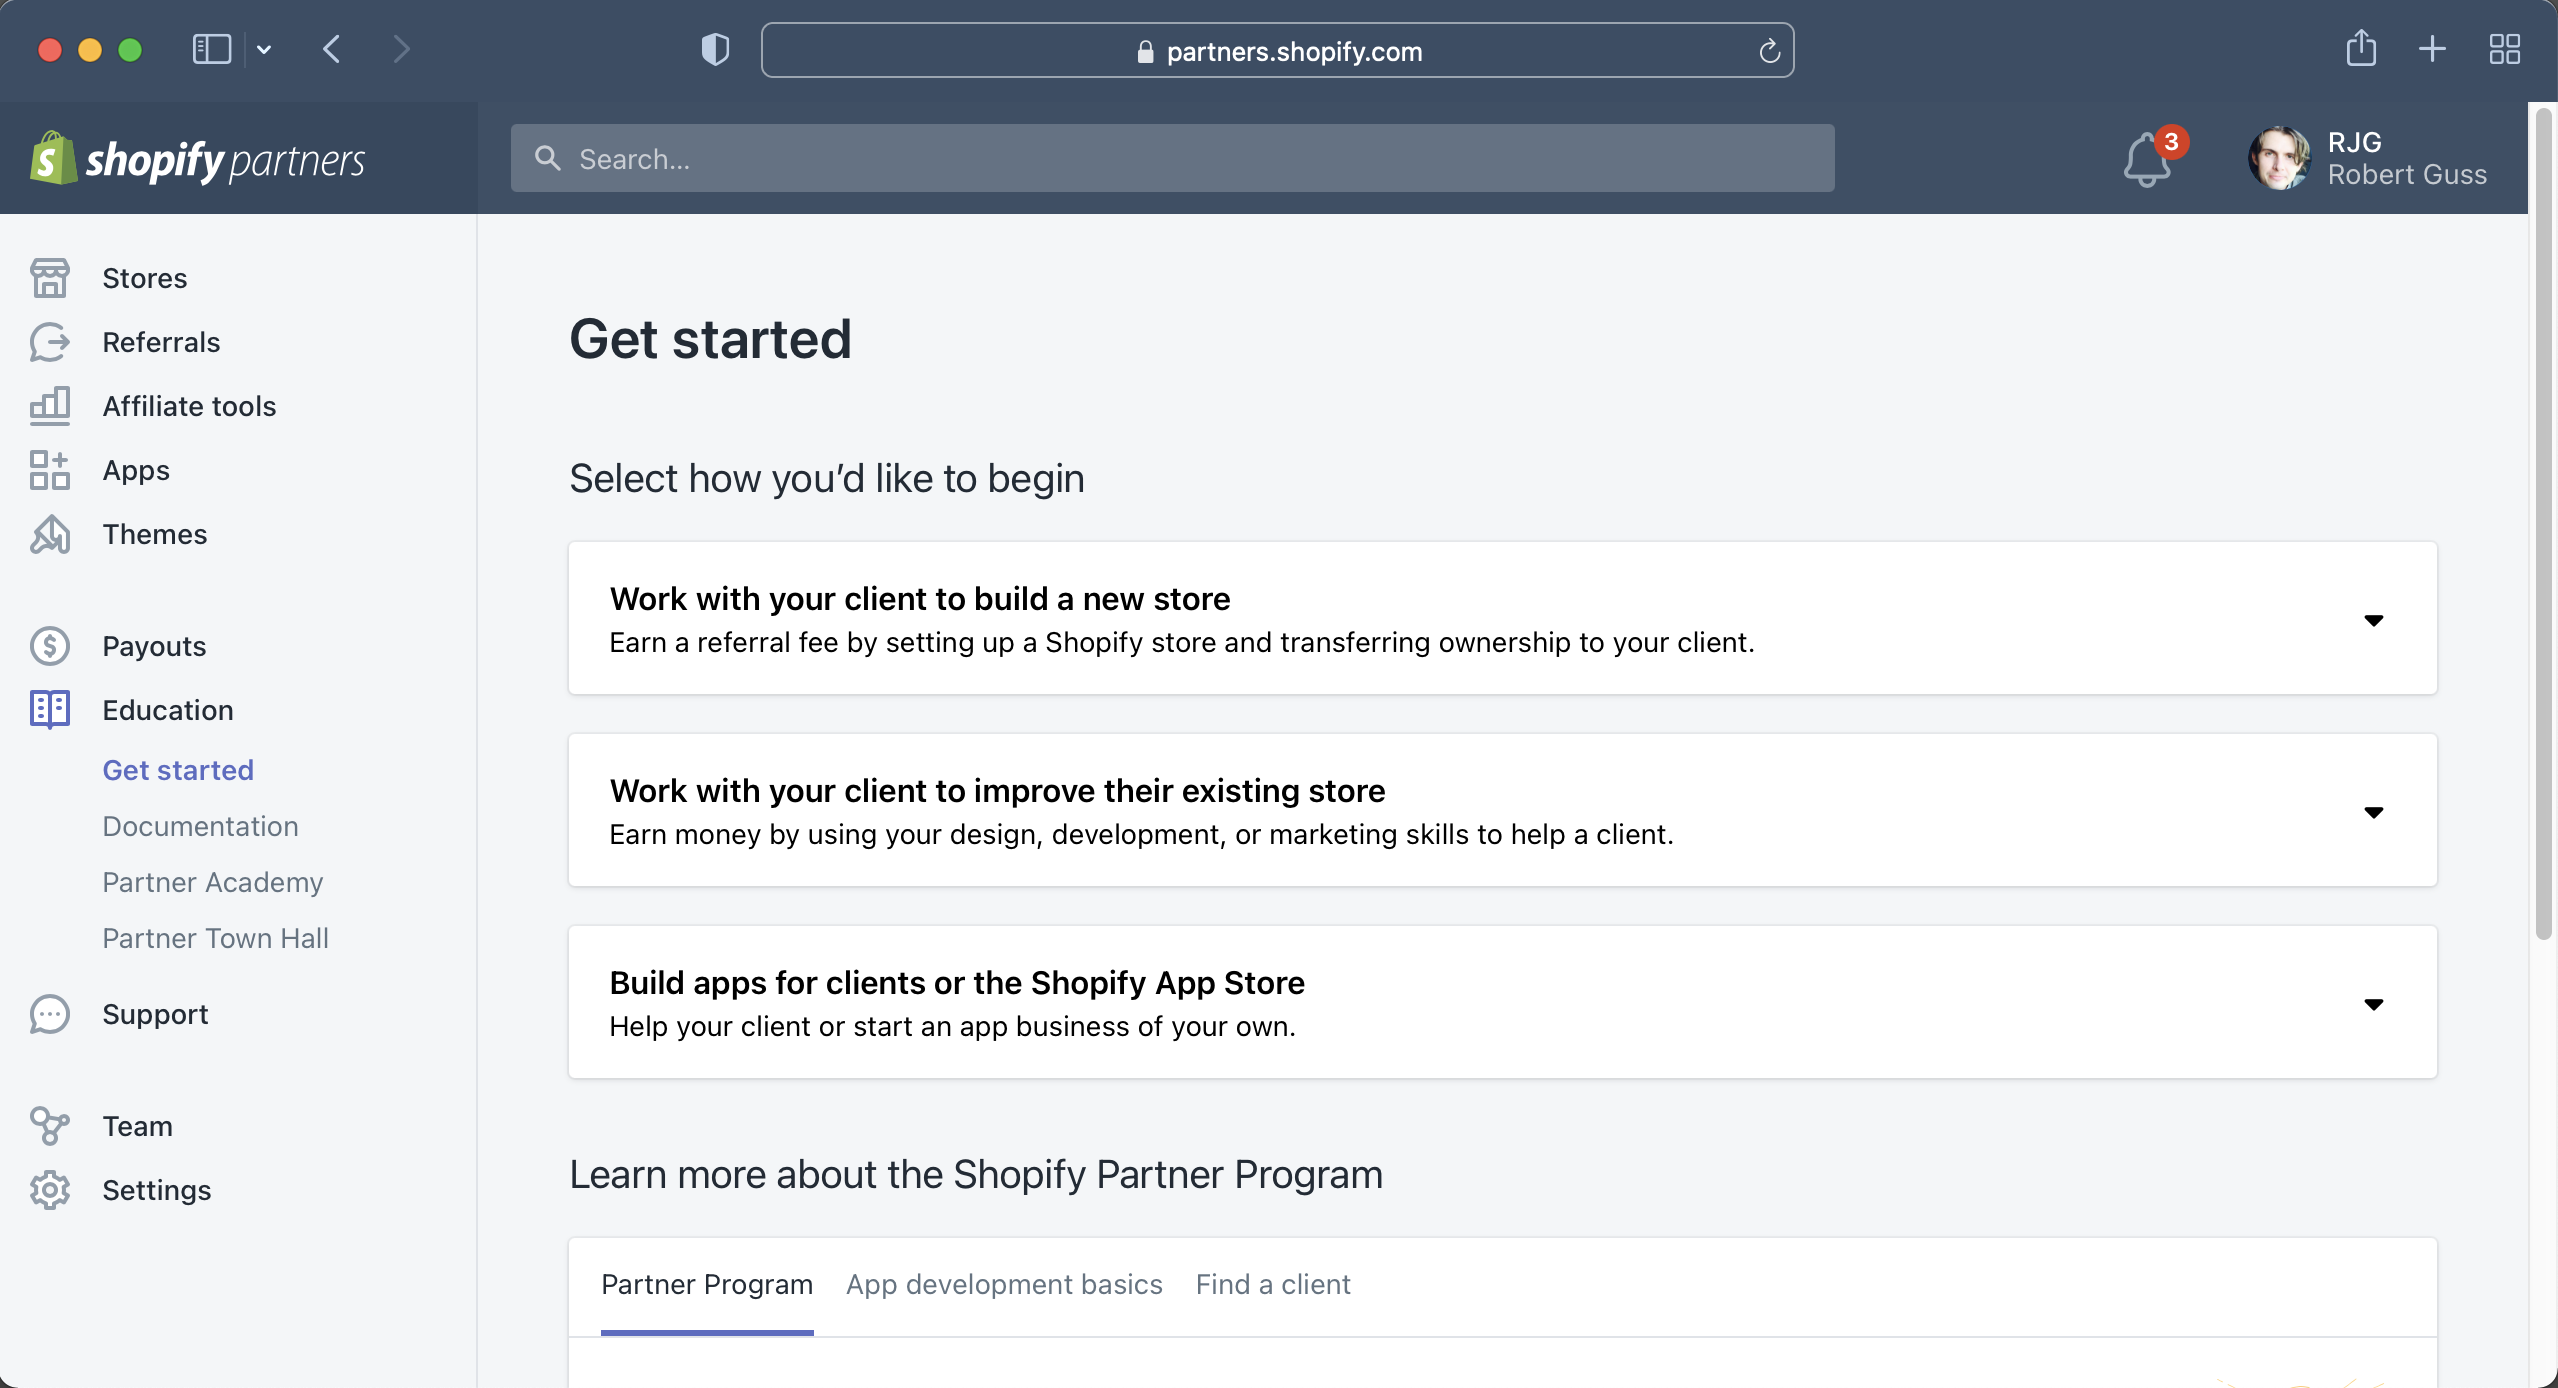Image resolution: width=2558 pixels, height=1388 pixels.
Task: Click the Safari share icon
Action: click(2361, 48)
